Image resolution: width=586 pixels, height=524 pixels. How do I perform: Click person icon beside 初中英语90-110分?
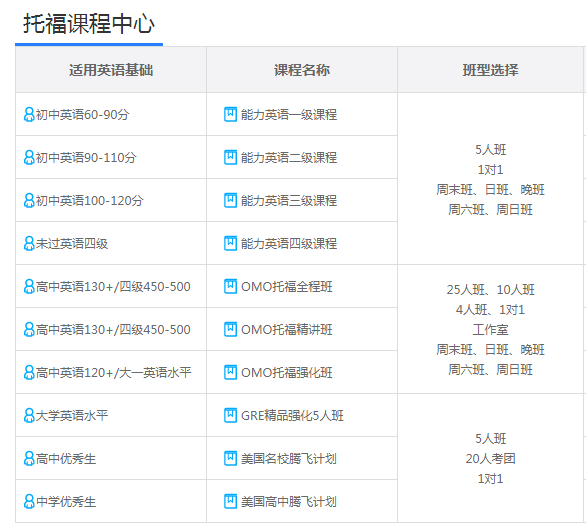[x=29, y=157]
